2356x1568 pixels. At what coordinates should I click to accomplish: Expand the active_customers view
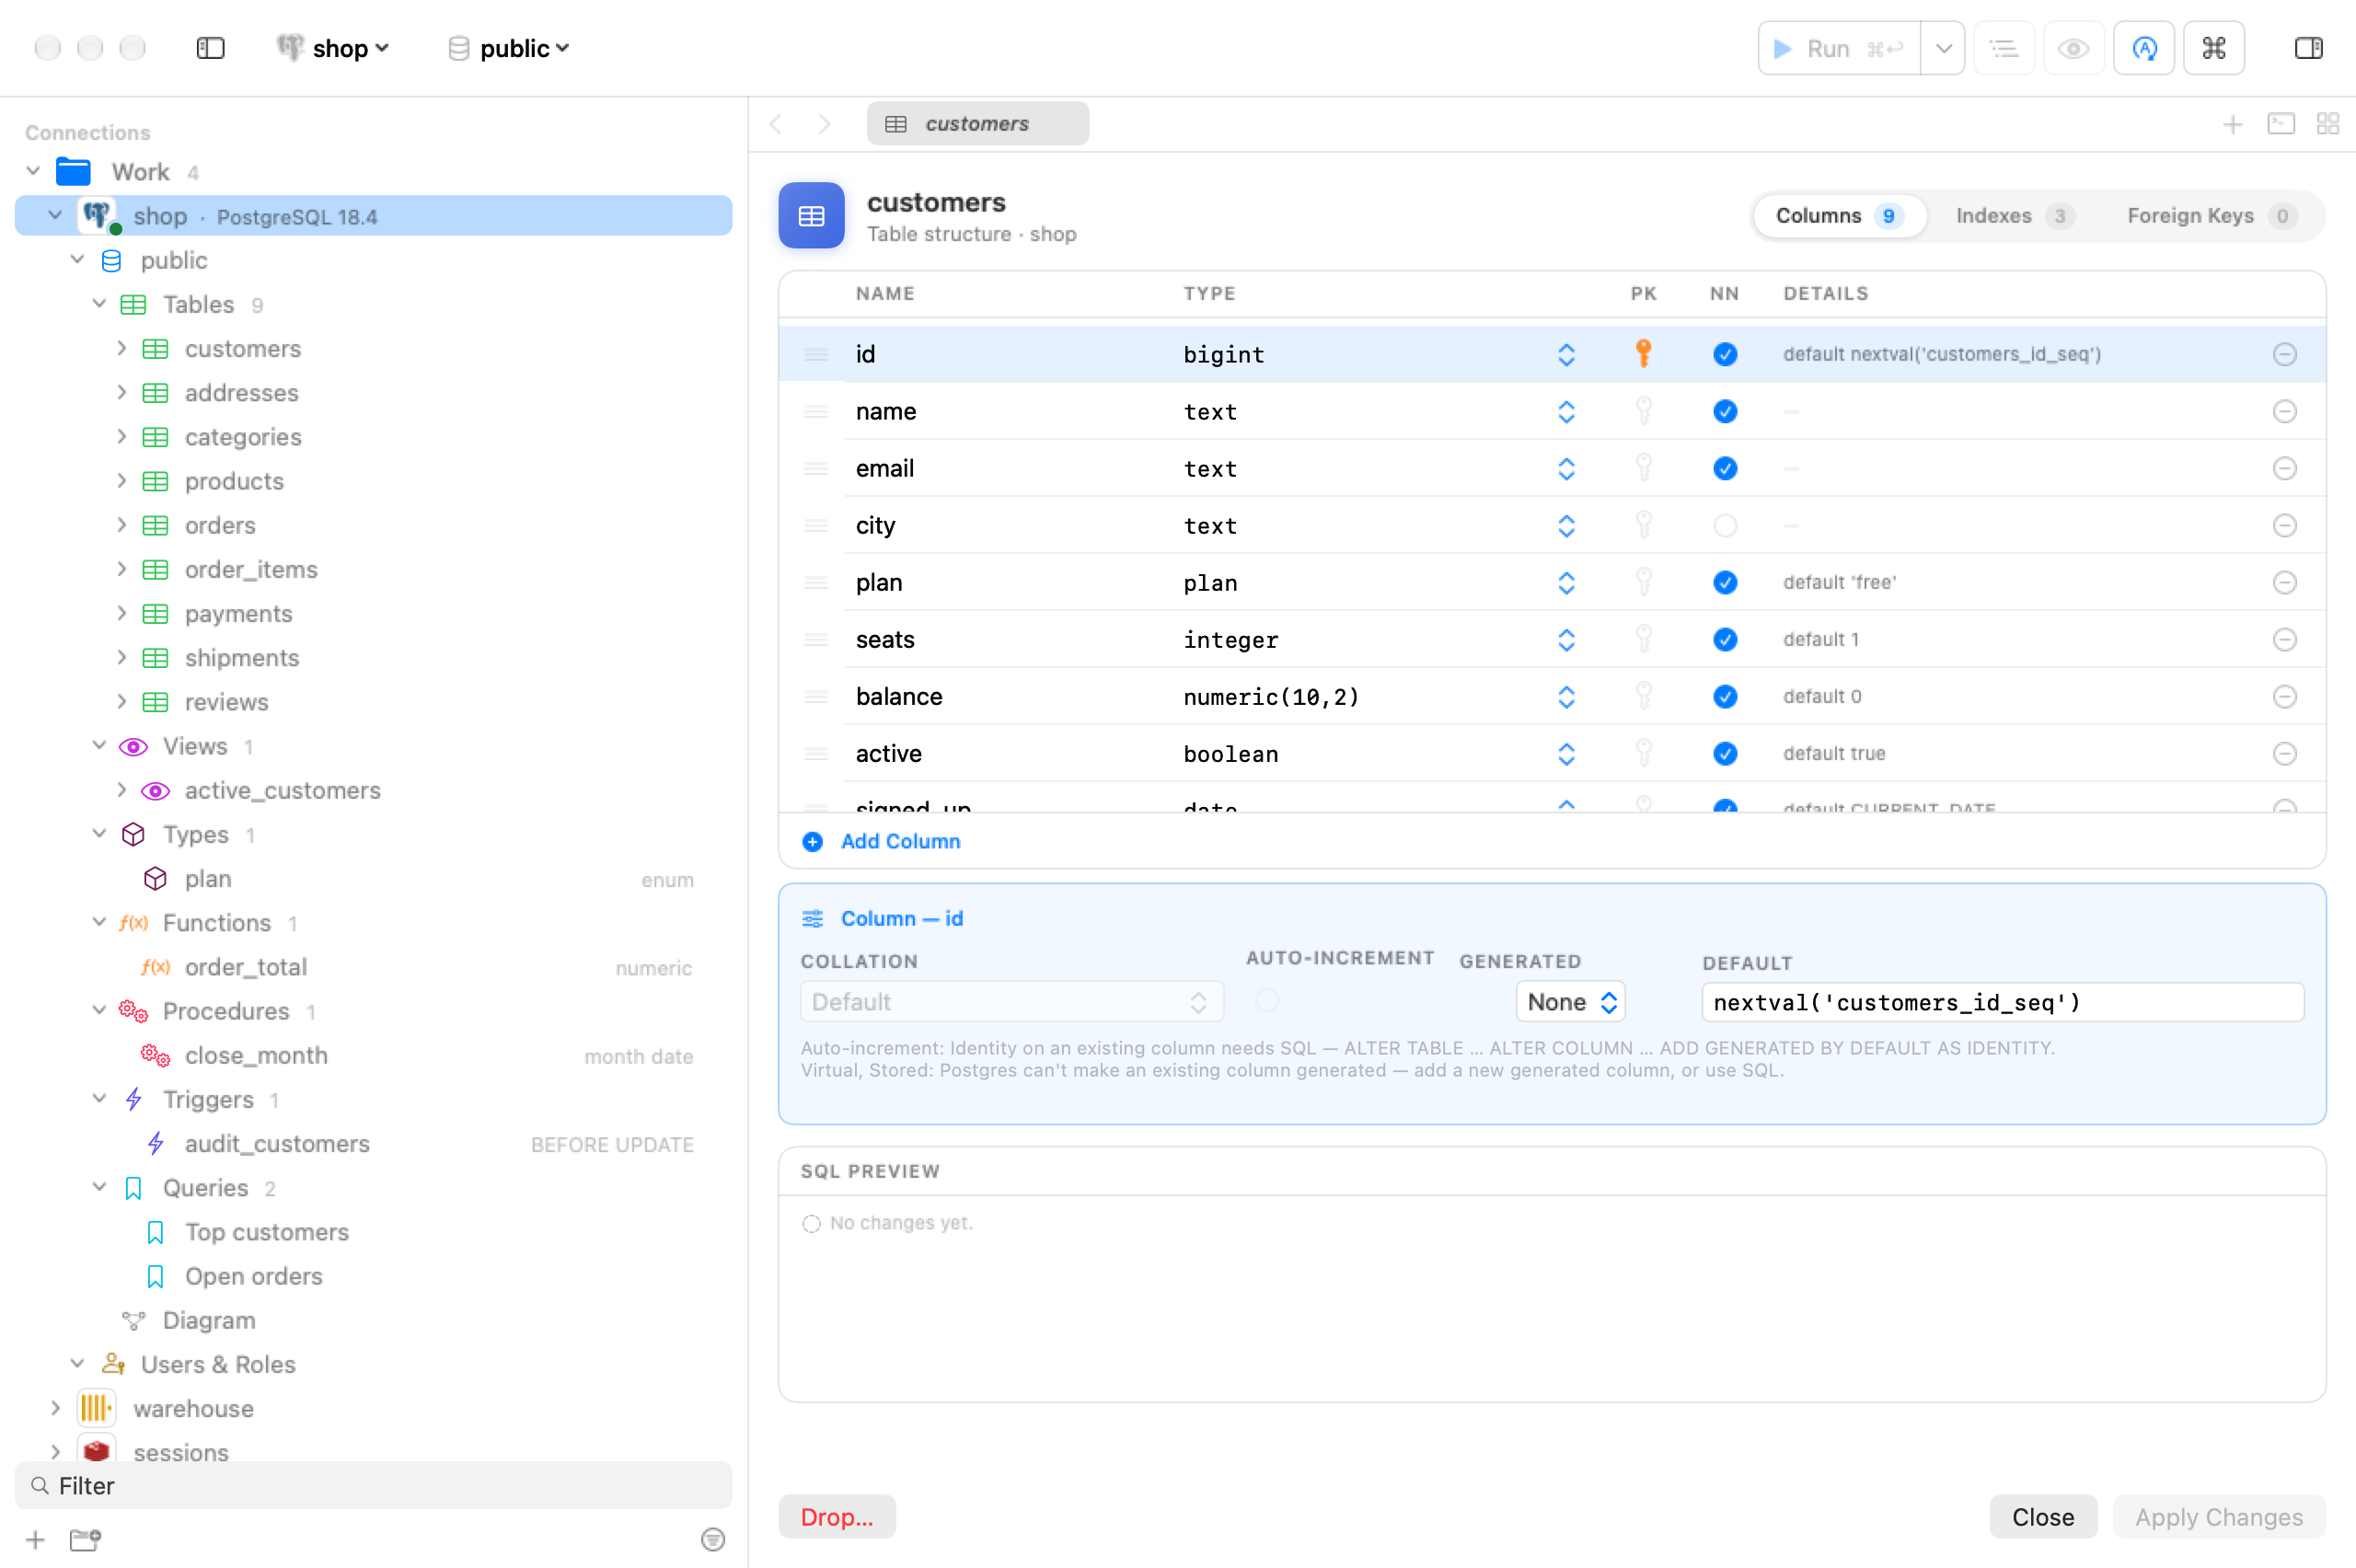(x=121, y=789)
